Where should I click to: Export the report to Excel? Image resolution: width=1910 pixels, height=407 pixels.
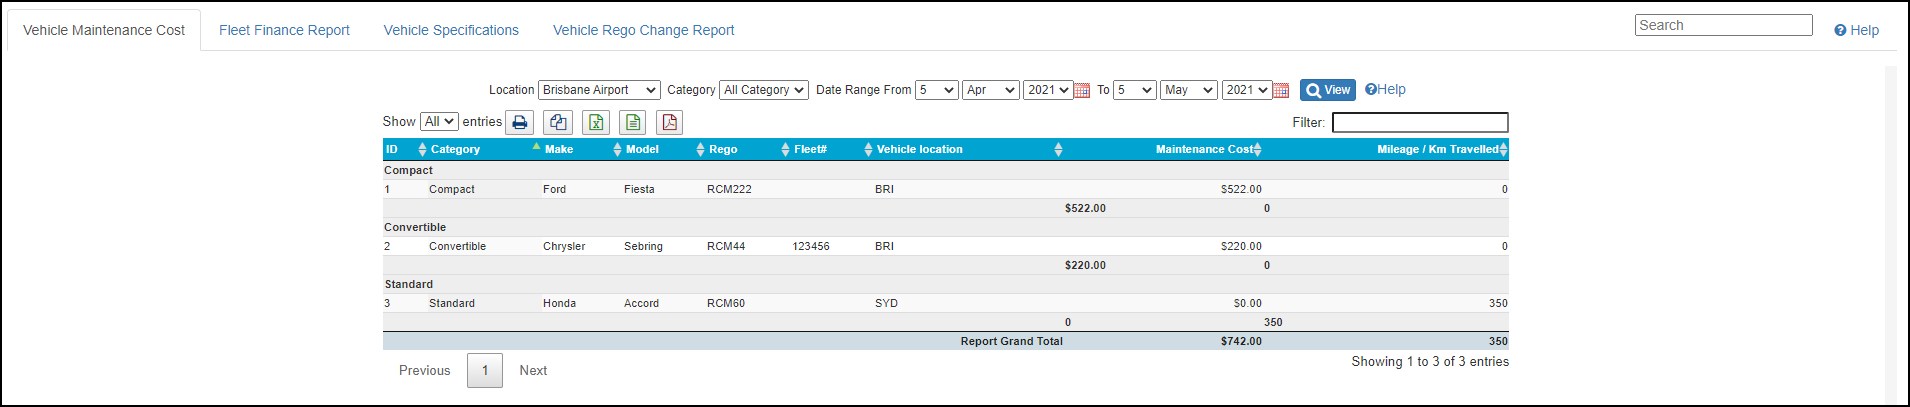tap(596, 122)
